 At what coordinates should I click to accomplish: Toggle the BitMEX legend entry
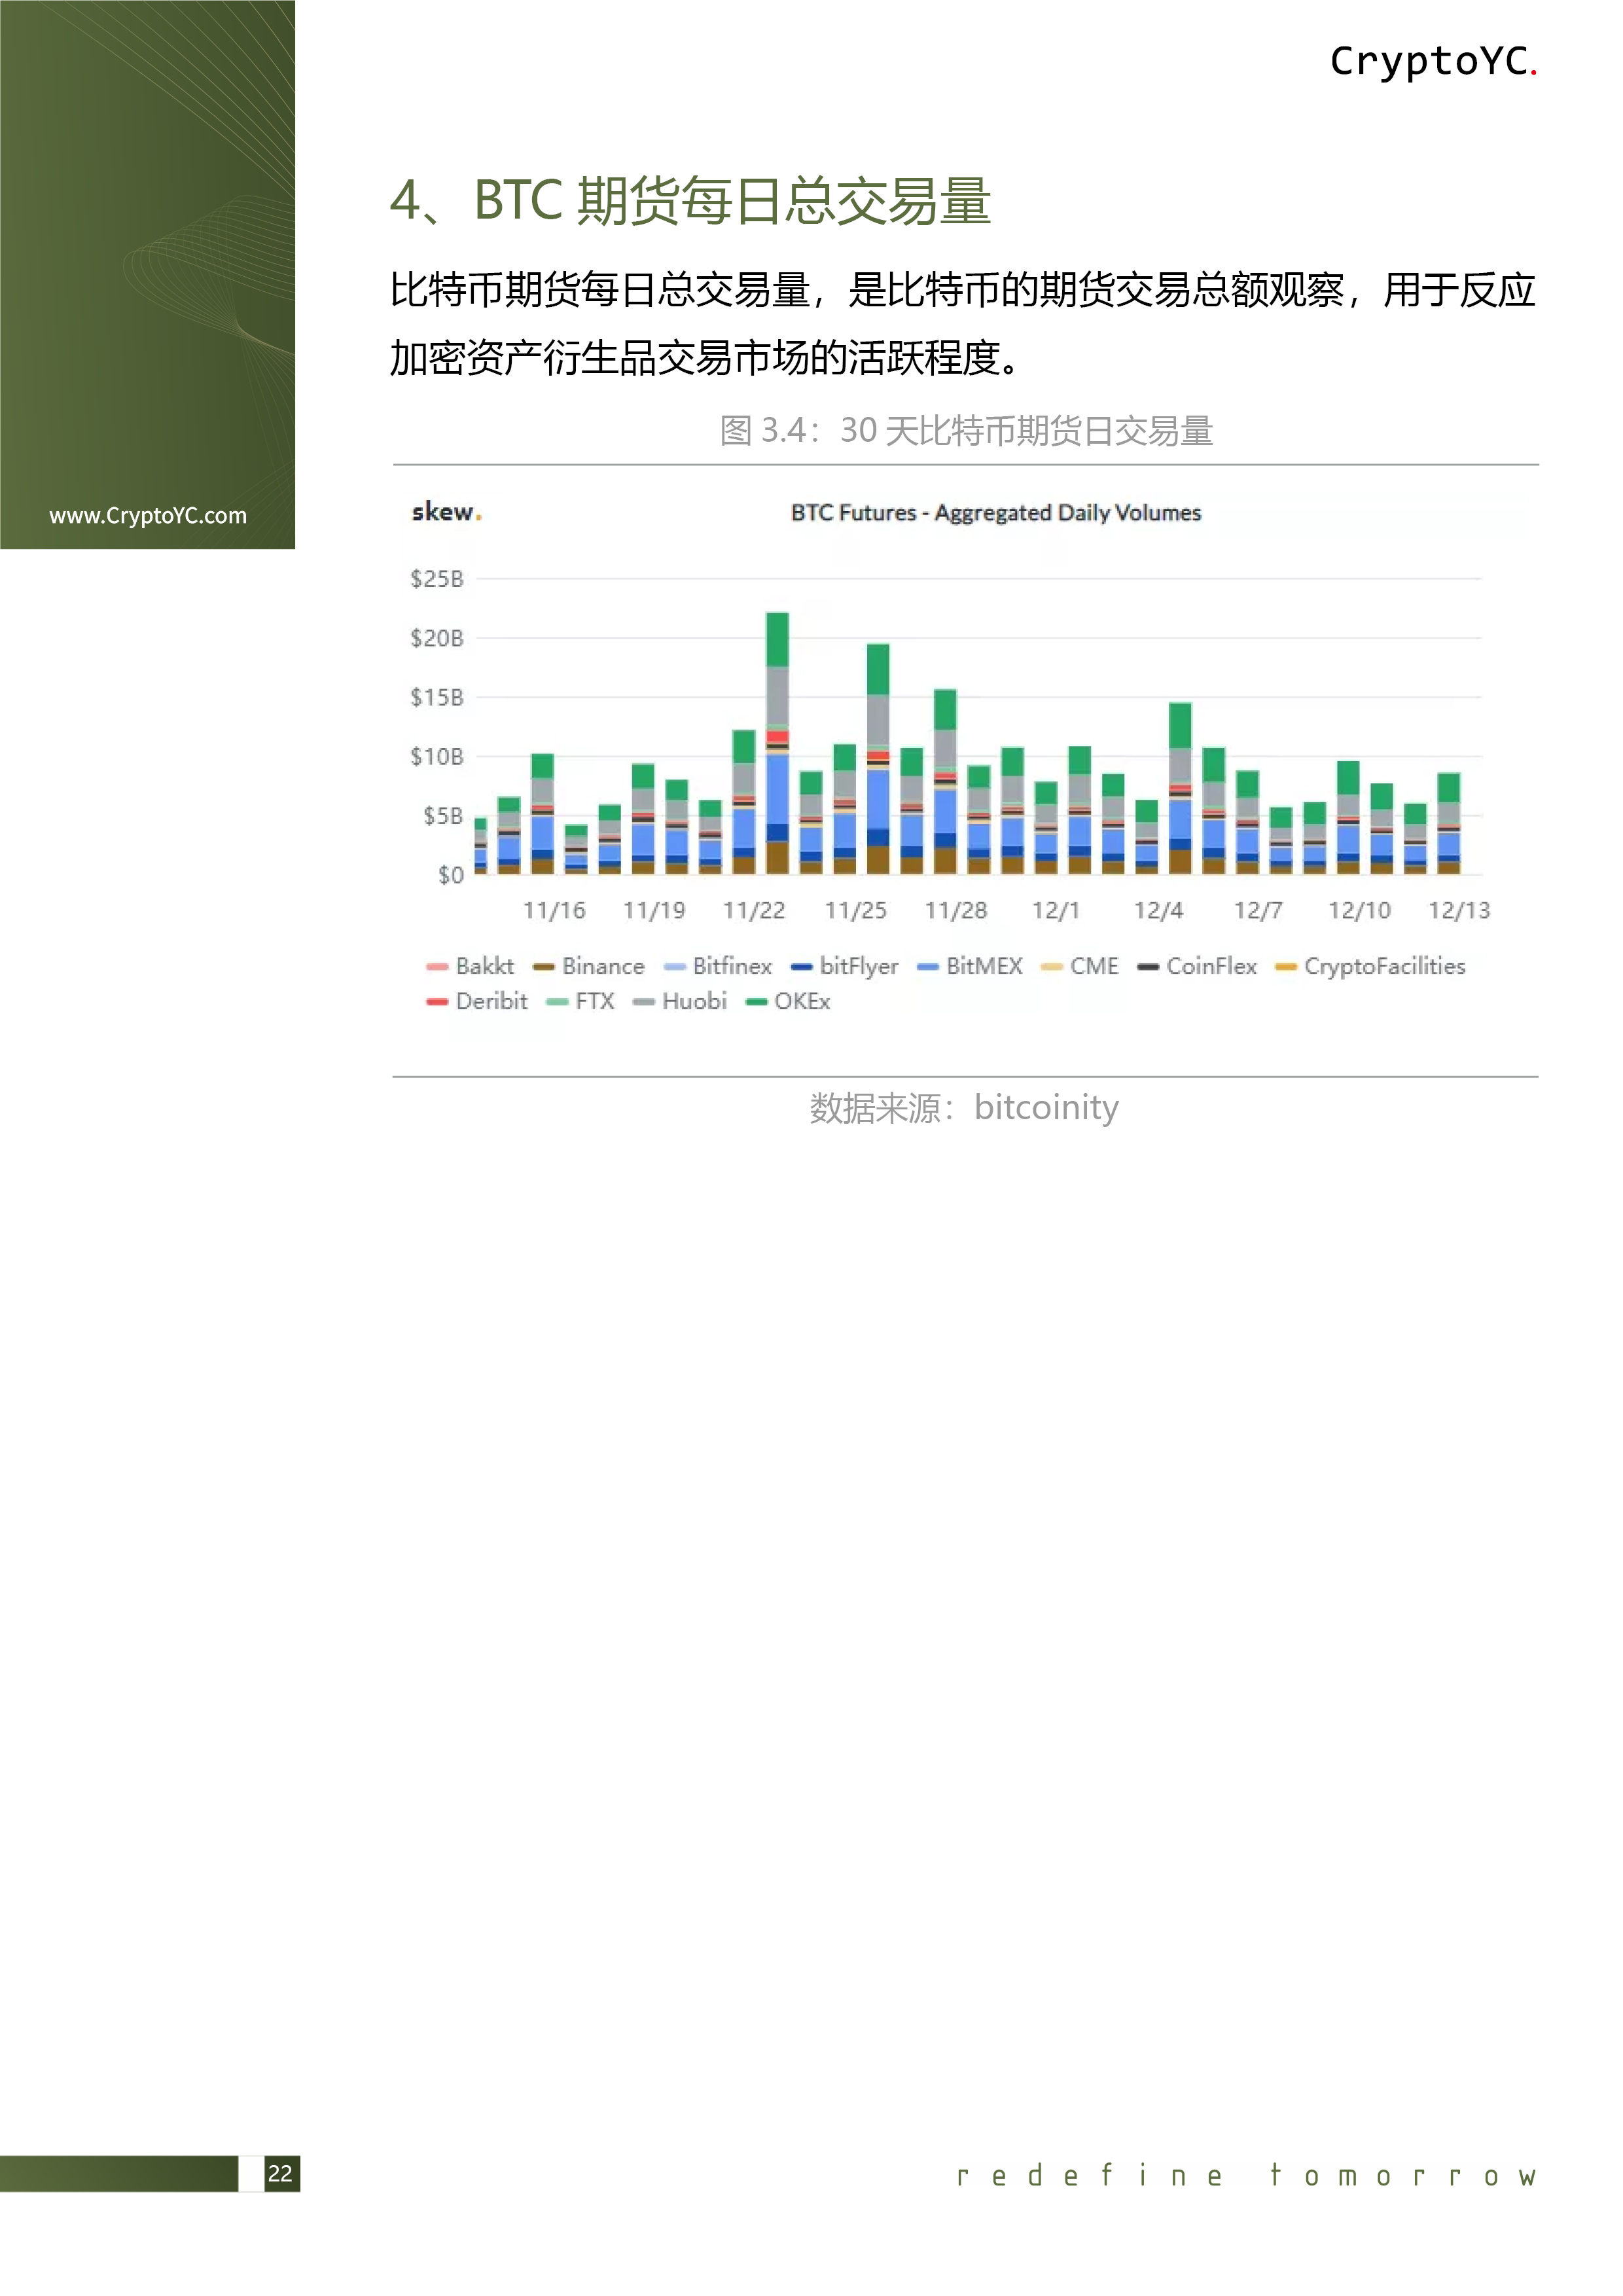coord(970,966)
